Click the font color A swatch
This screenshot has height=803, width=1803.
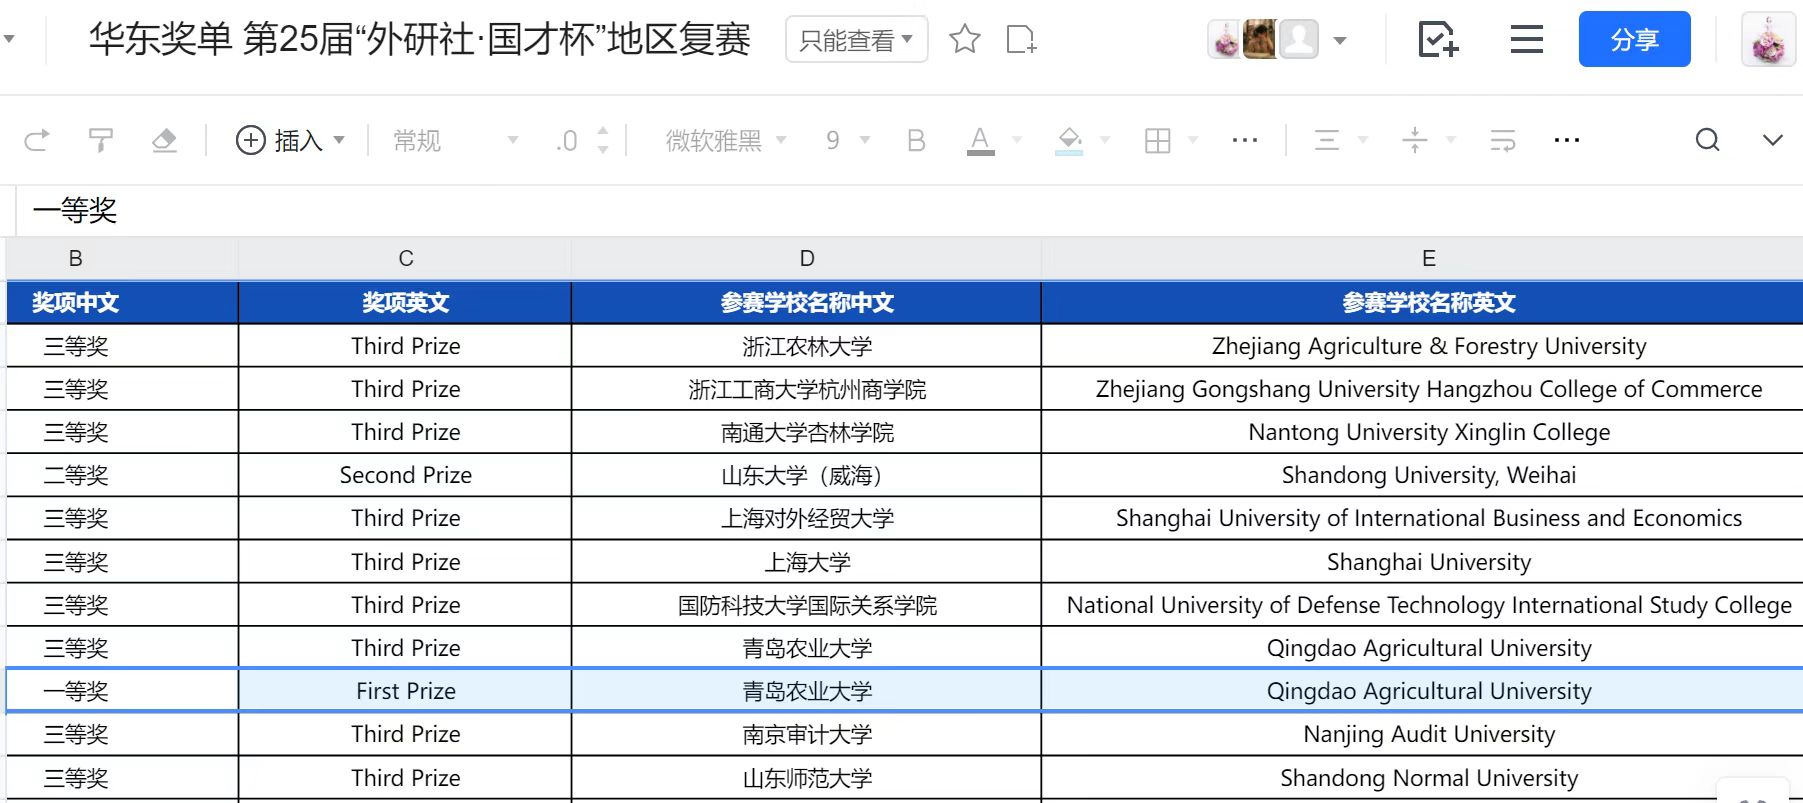point(980,141)
